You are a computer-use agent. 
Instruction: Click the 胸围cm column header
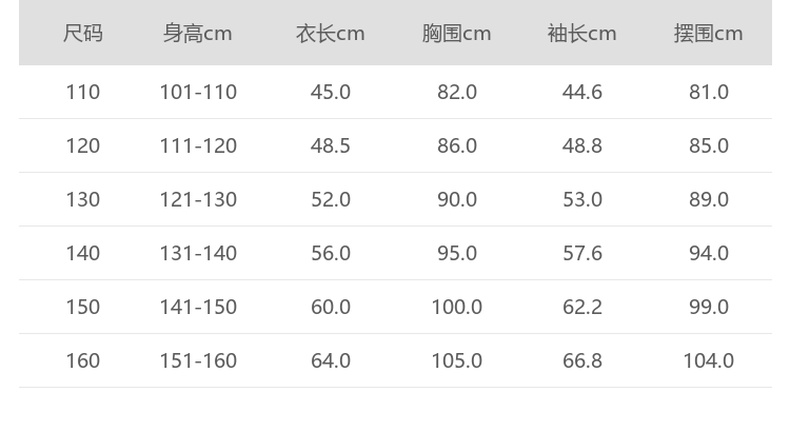tap(456, 34)
